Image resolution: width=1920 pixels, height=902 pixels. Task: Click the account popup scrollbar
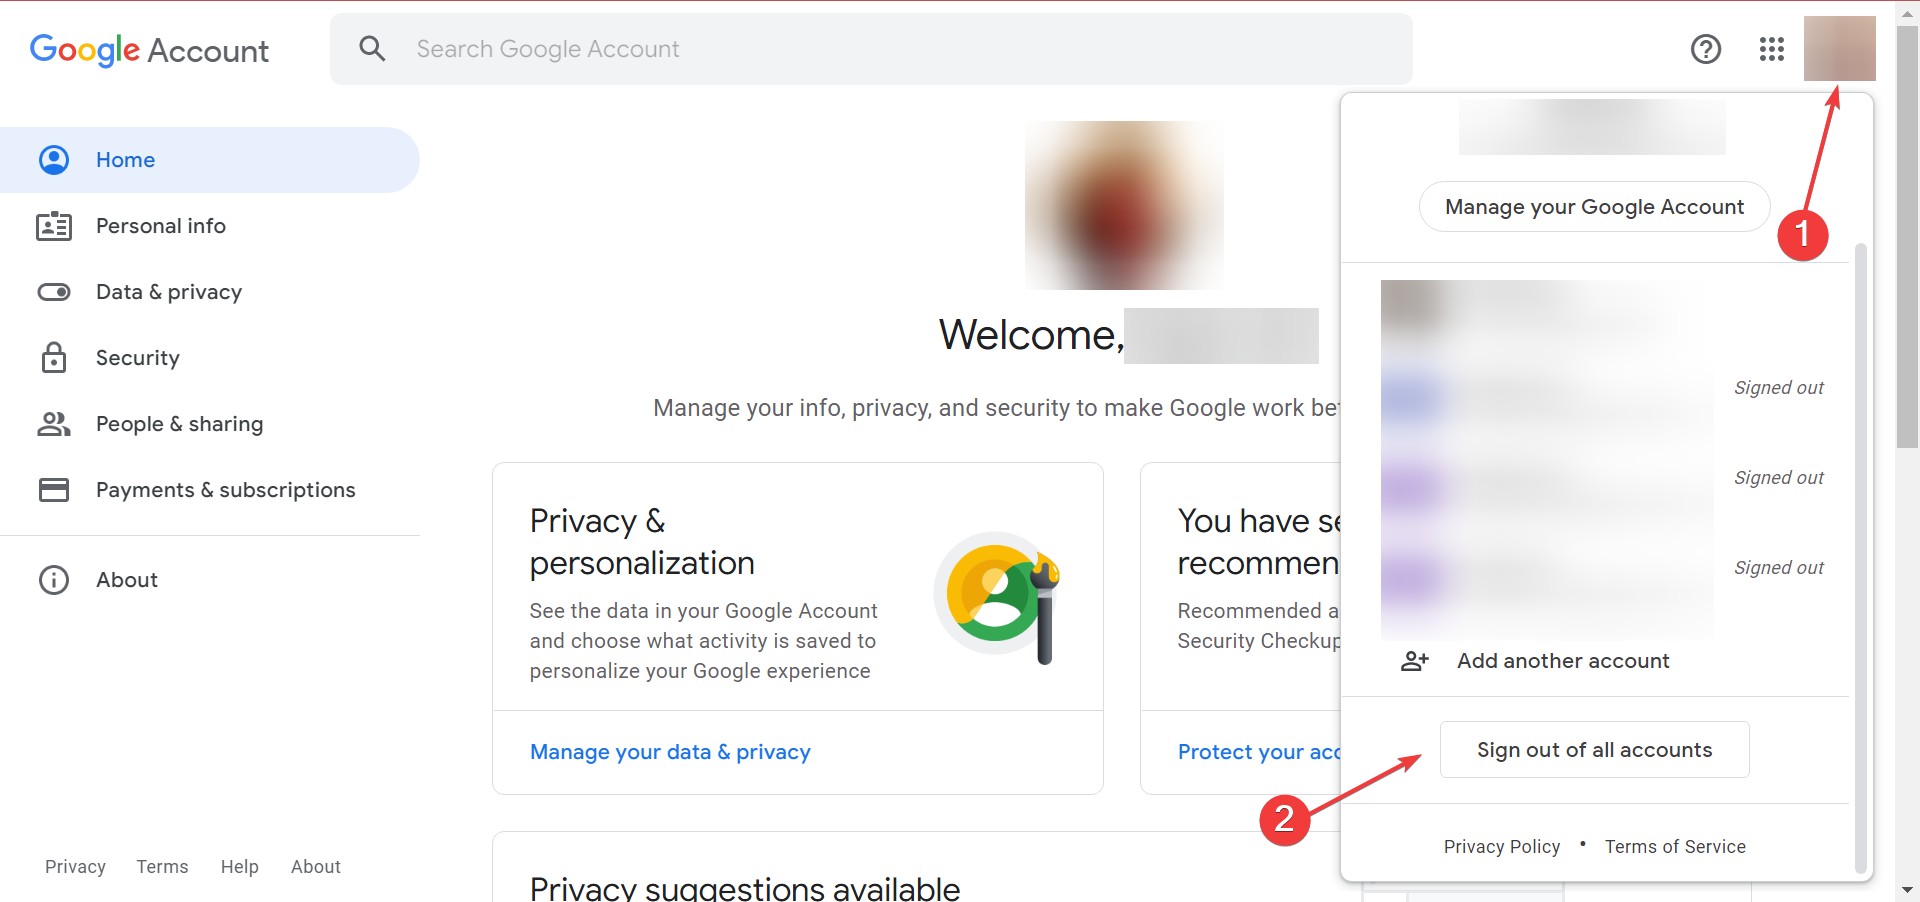[1861, 558]
